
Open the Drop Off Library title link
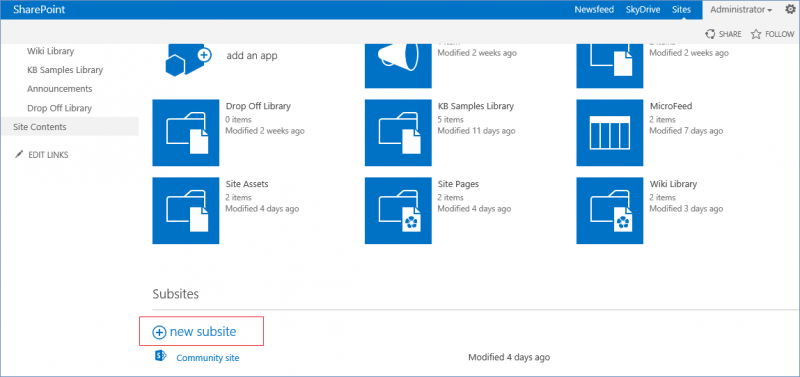tap(258, 106)
